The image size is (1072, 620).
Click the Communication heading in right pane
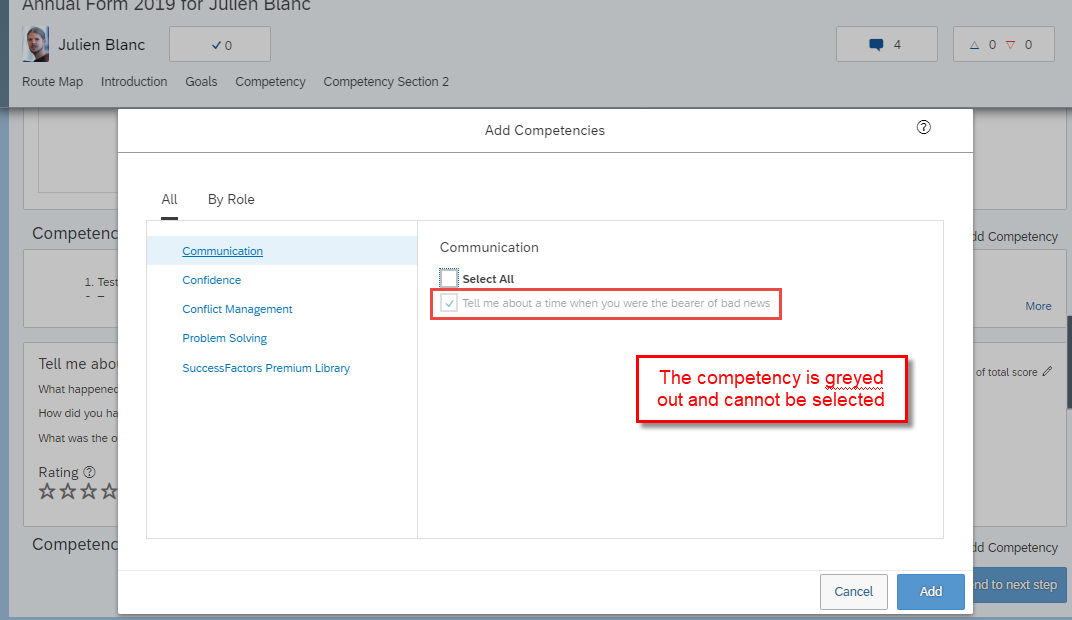[x=489, y=247]
